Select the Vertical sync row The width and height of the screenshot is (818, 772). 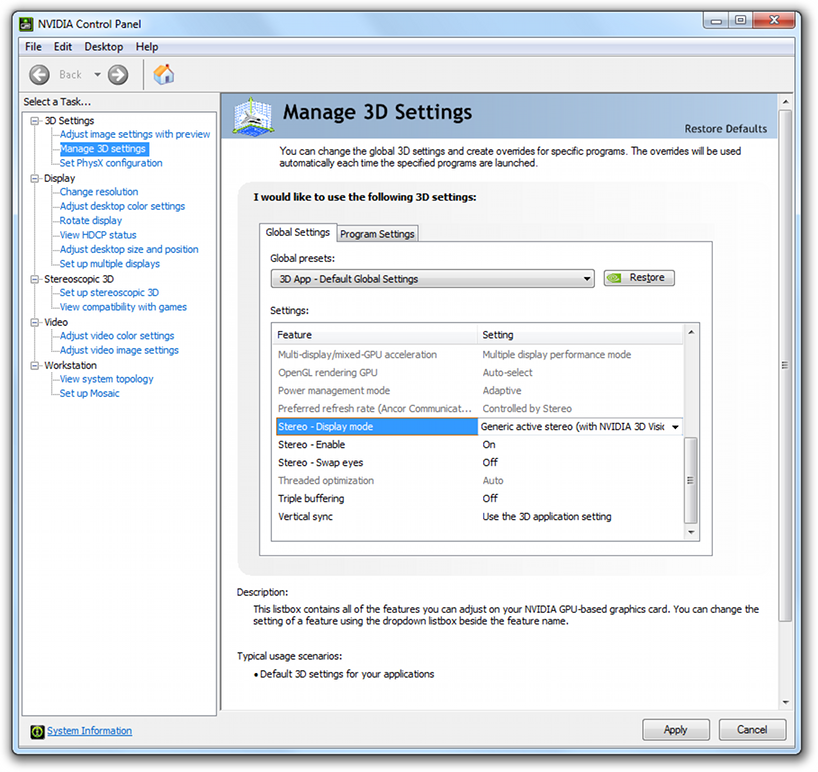click(478, 516)
